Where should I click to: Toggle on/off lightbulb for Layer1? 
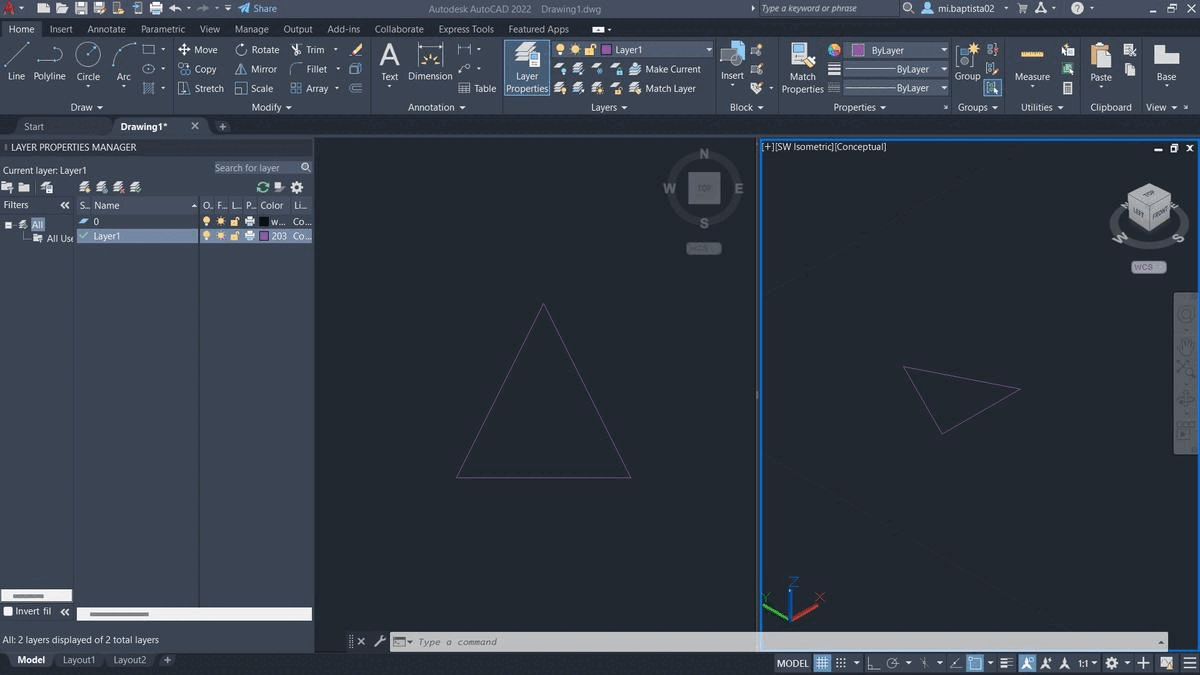pyautogui.click(x=207, y=236)
